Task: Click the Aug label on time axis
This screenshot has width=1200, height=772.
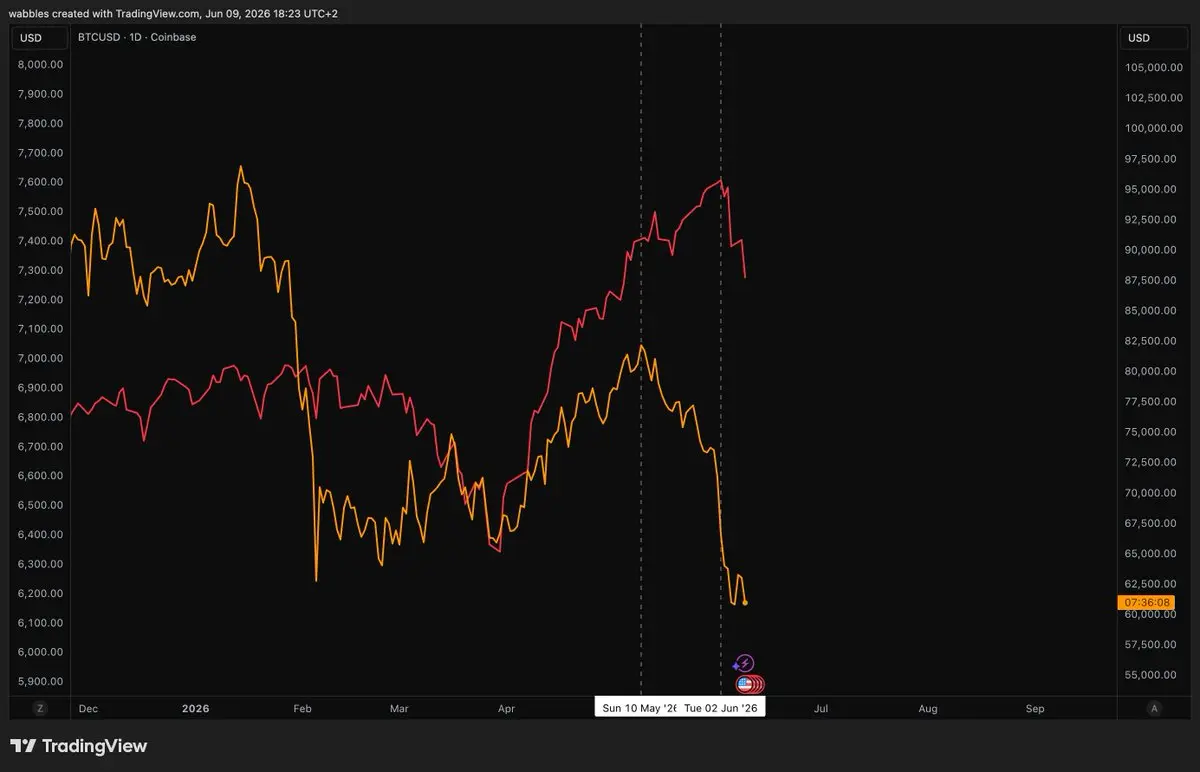Action: [x=928, y=709]
